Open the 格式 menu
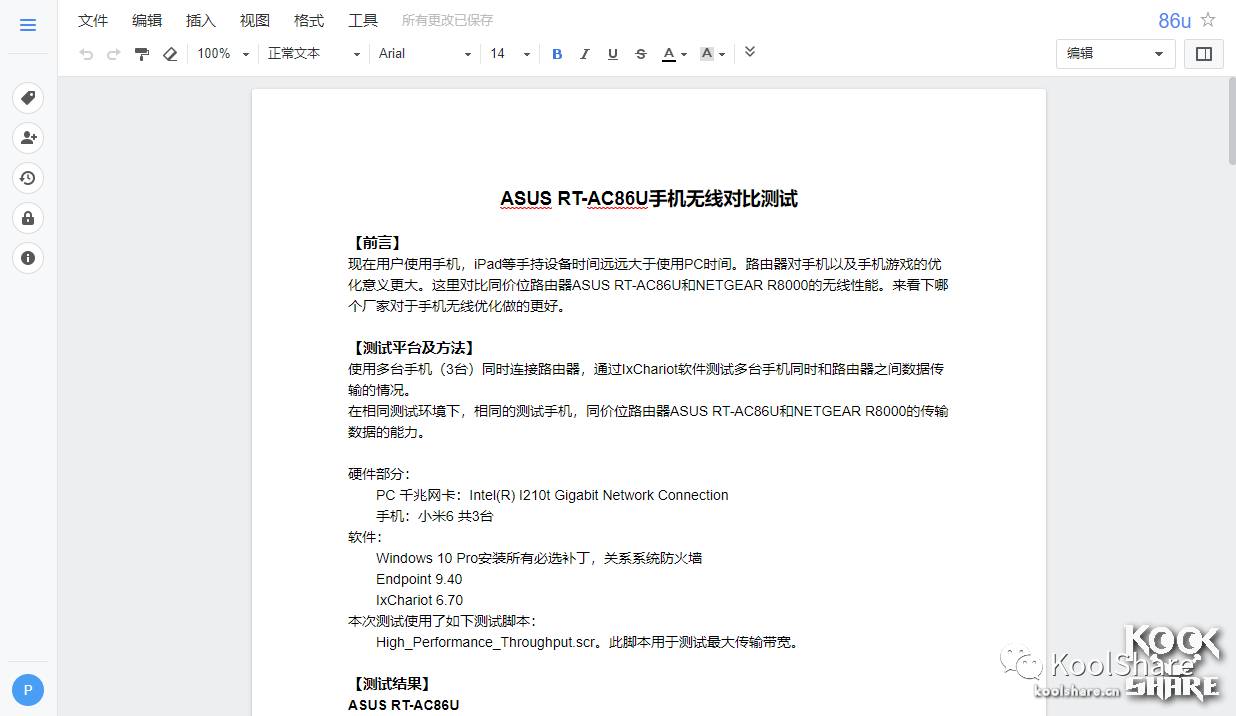 [x=309, y=20]
